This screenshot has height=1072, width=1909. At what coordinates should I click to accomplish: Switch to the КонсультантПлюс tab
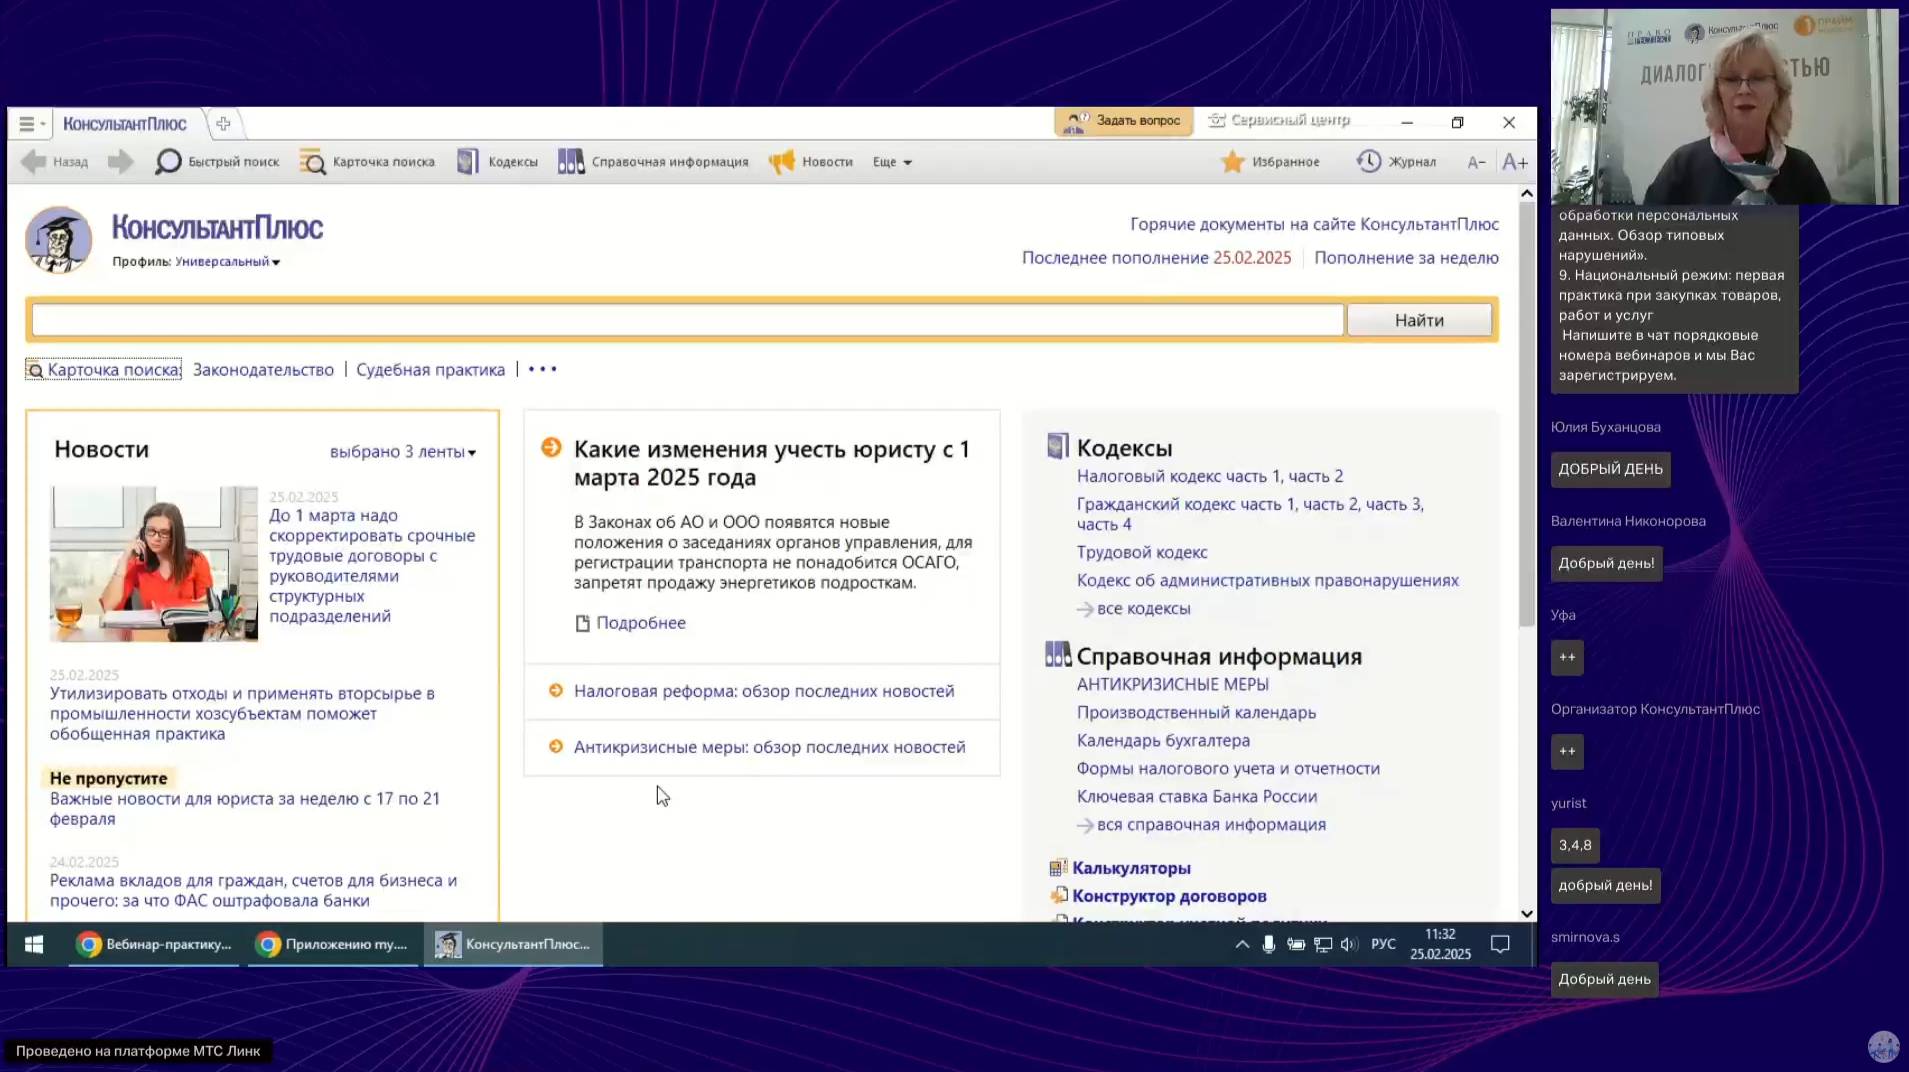point(125,124)
